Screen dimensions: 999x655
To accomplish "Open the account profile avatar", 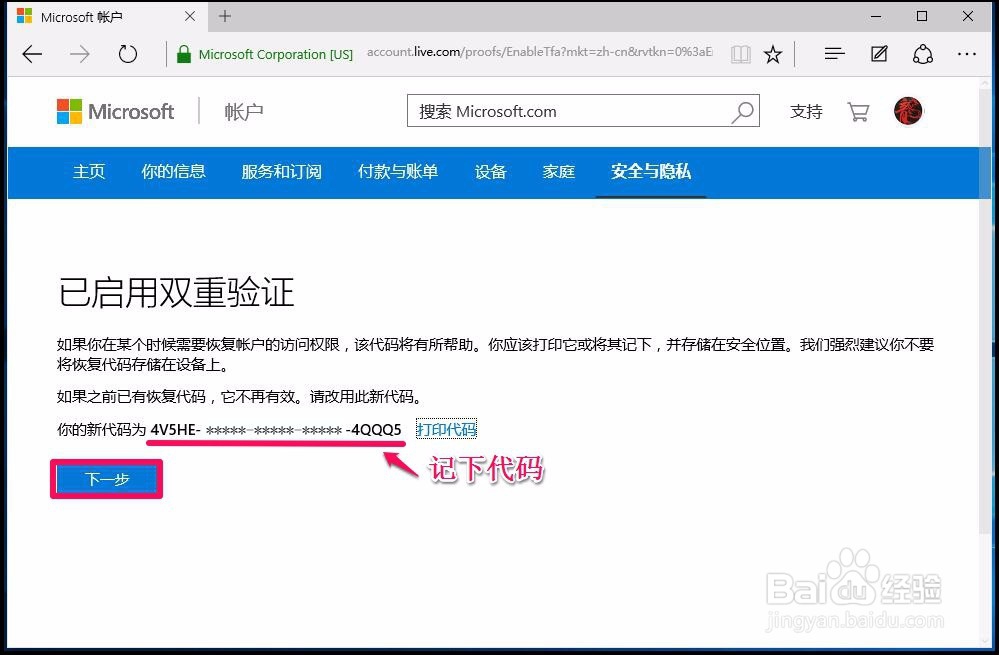I will pyautogui.click(x=908, y=111).
